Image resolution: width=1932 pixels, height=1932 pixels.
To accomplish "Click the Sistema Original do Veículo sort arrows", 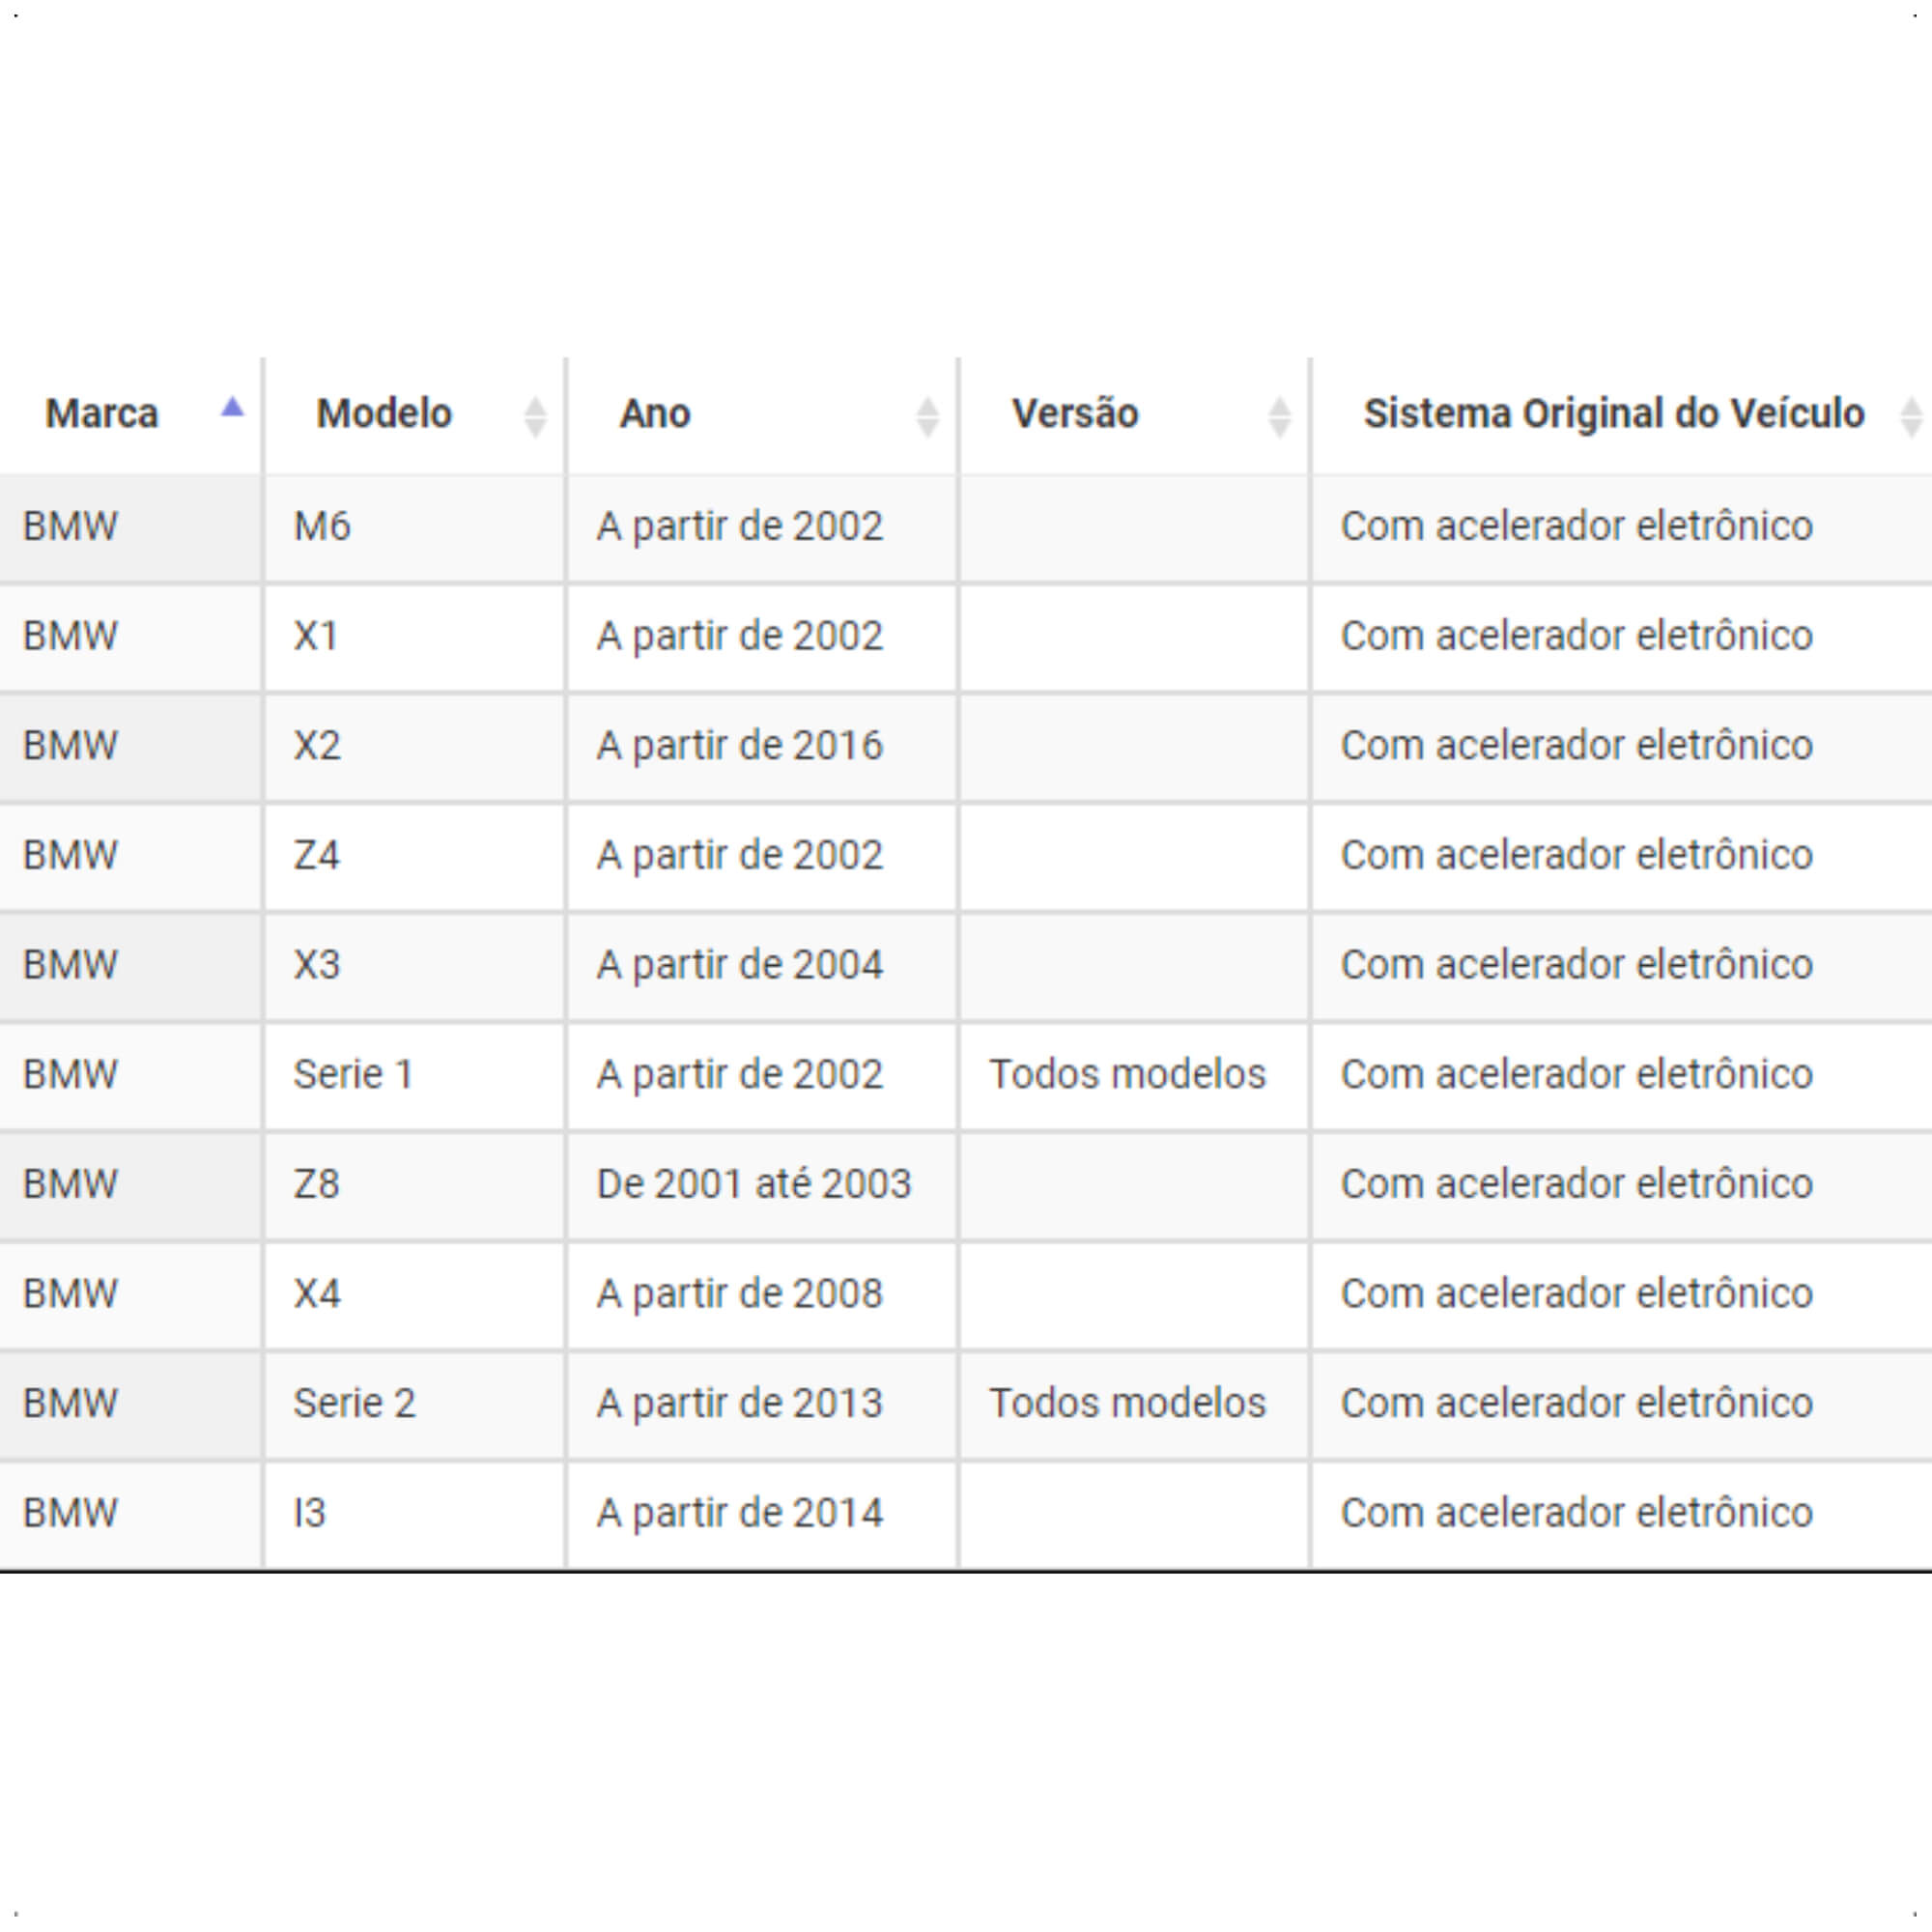I will 1910,417.
